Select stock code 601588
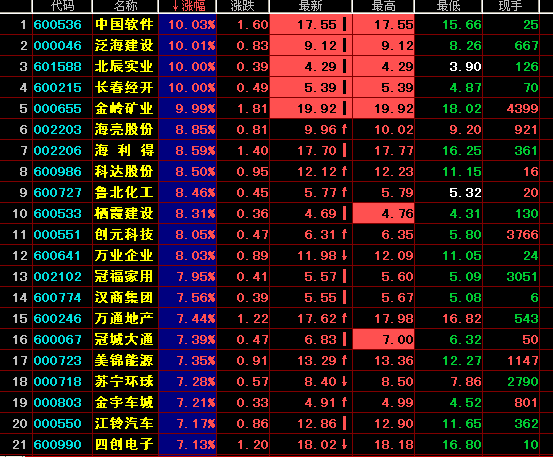This screenshot has width=553, height=457. [57, 67]
